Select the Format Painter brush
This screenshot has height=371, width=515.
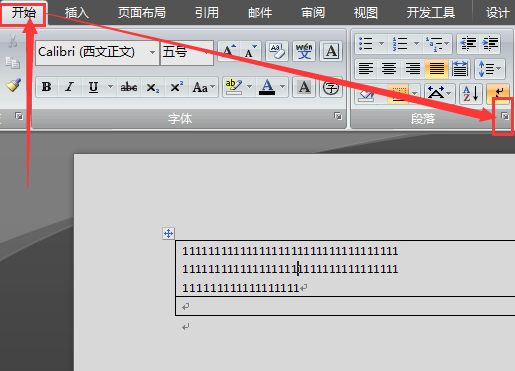click(x=13, y=85)
